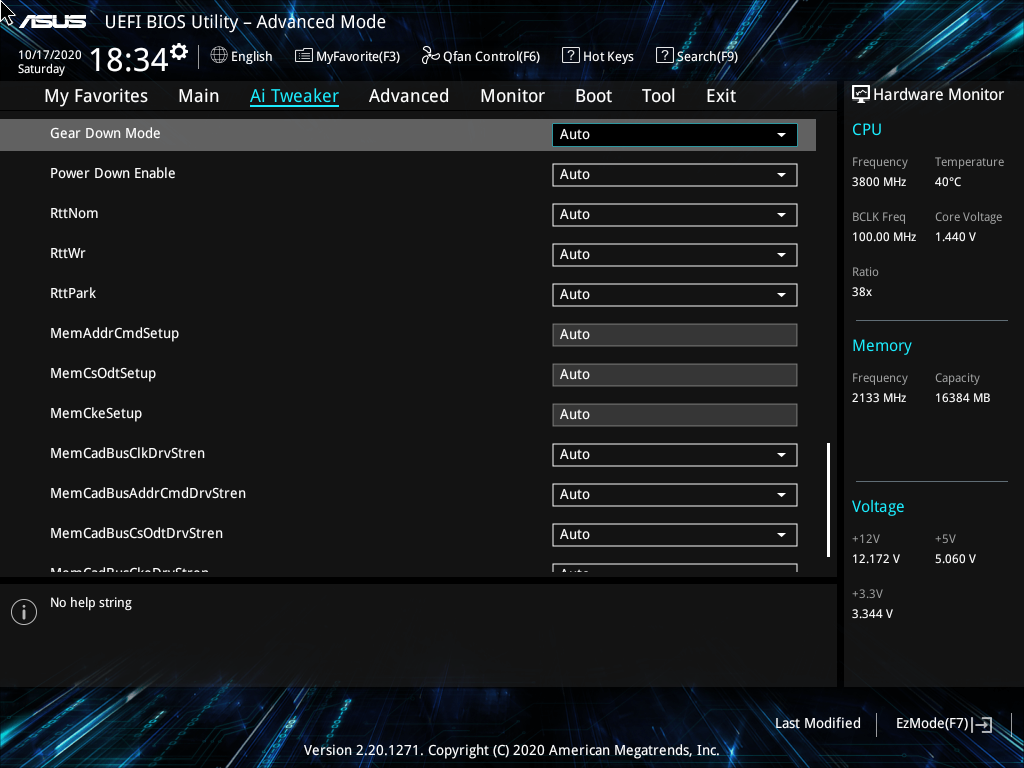Click the Last Modified button
The height and width of the screenshot is (768, 1024).
coord(818,724)
